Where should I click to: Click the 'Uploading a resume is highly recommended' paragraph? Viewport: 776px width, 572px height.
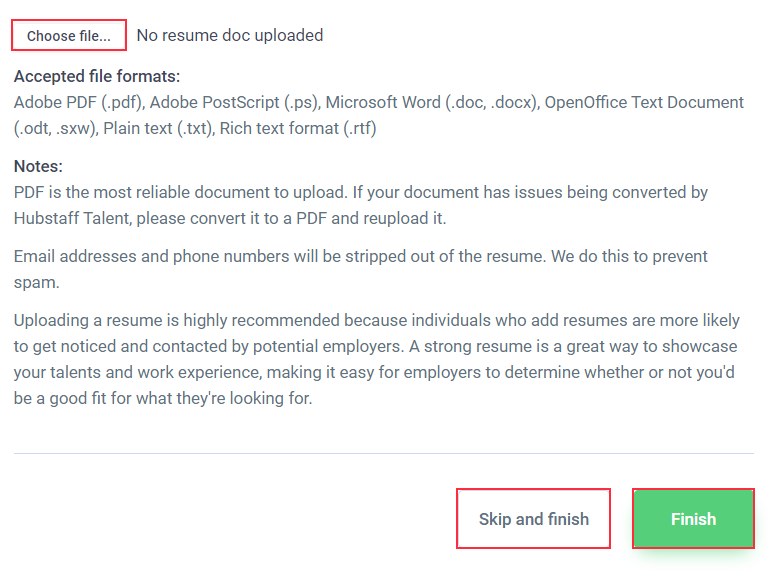pyautogui.click(x=377, y=359)
